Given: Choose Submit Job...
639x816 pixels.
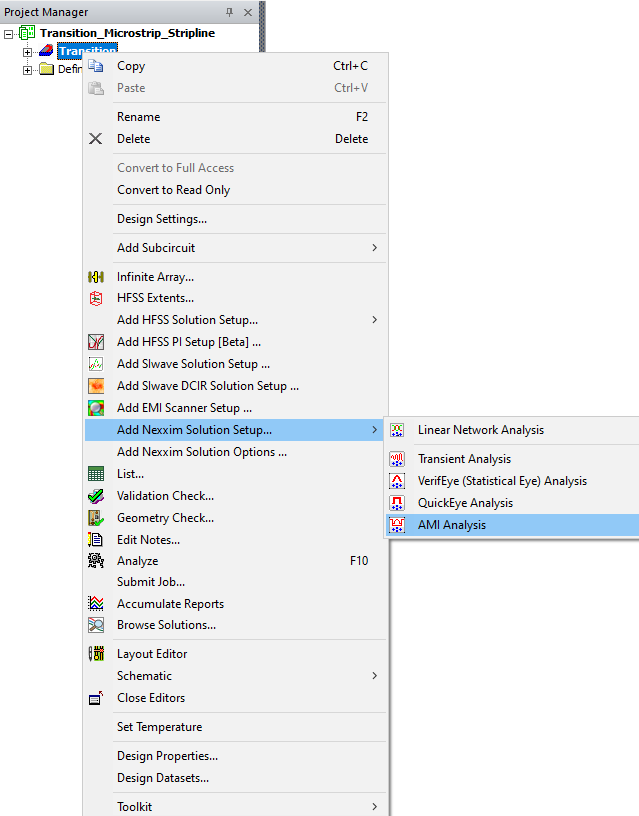Looking at the screenshot, I should pos(235,582).
